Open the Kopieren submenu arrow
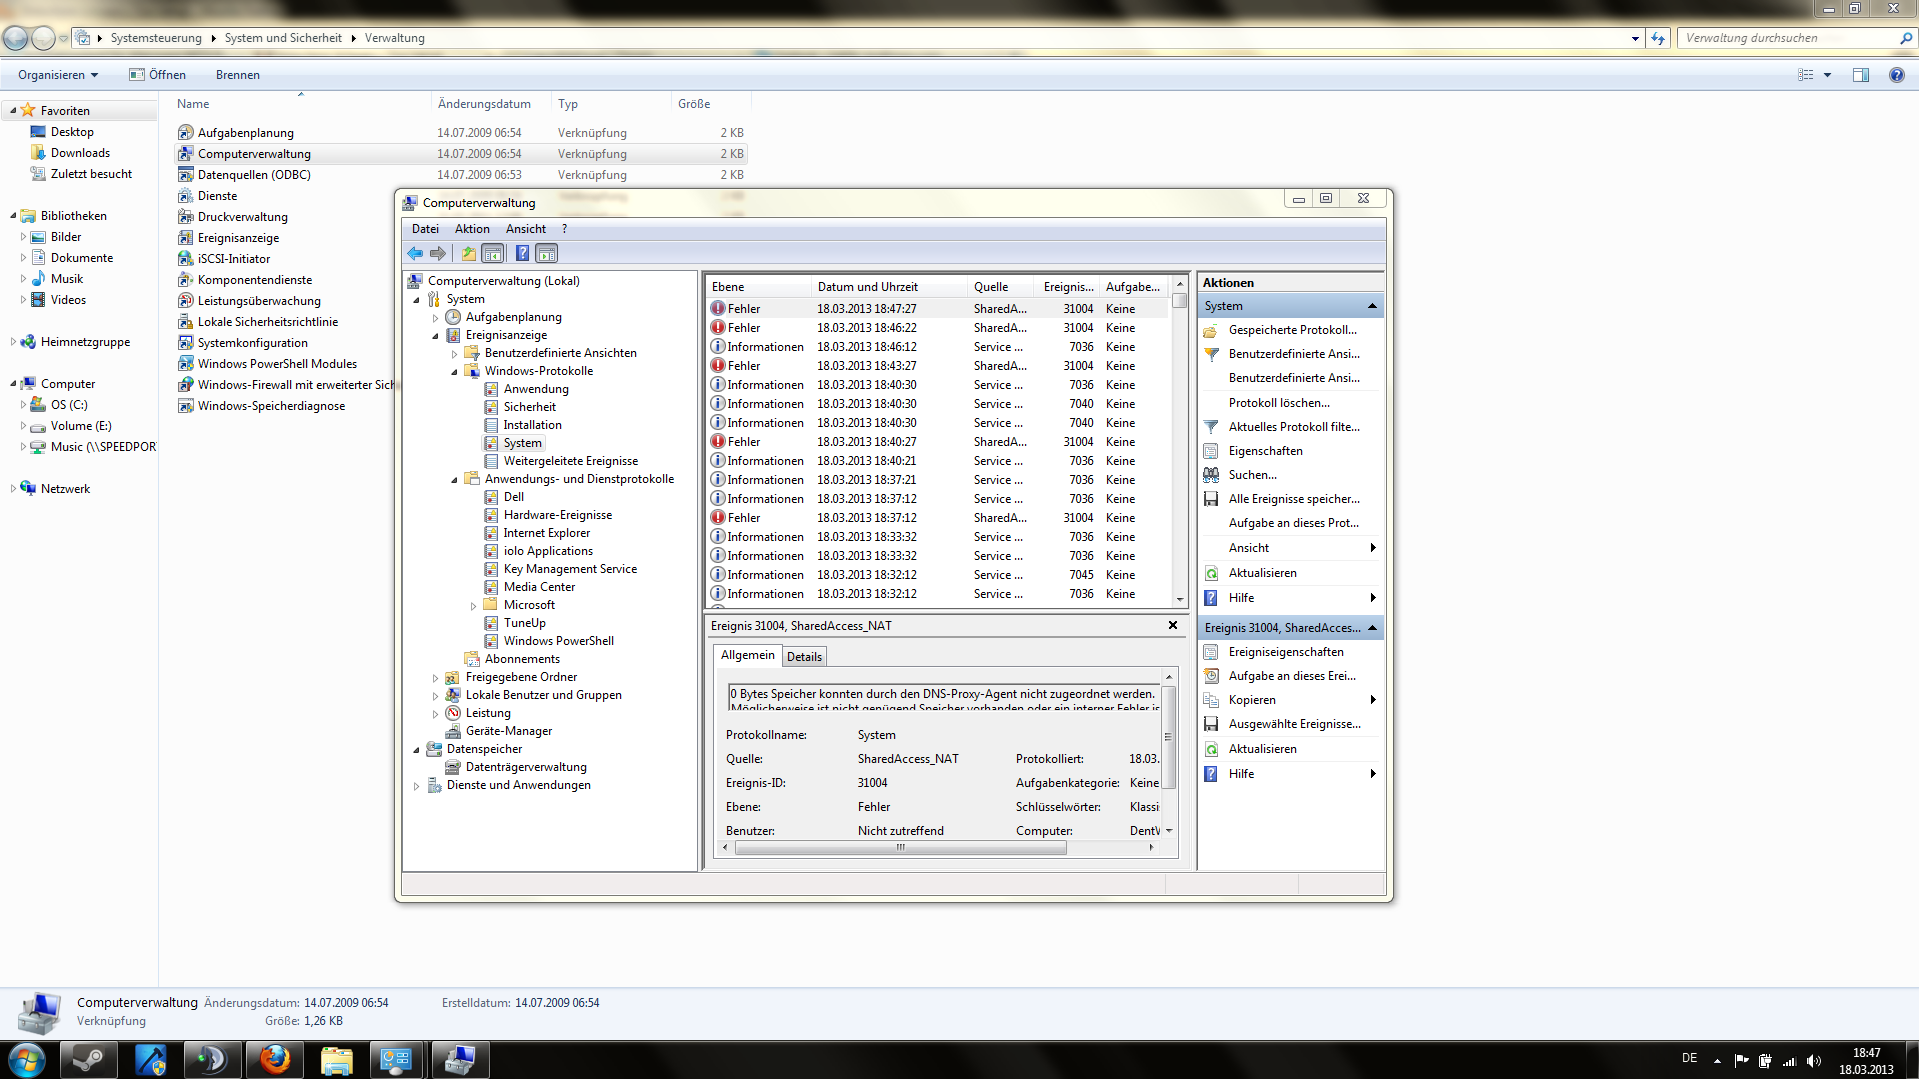 (x=1373, y=700)
